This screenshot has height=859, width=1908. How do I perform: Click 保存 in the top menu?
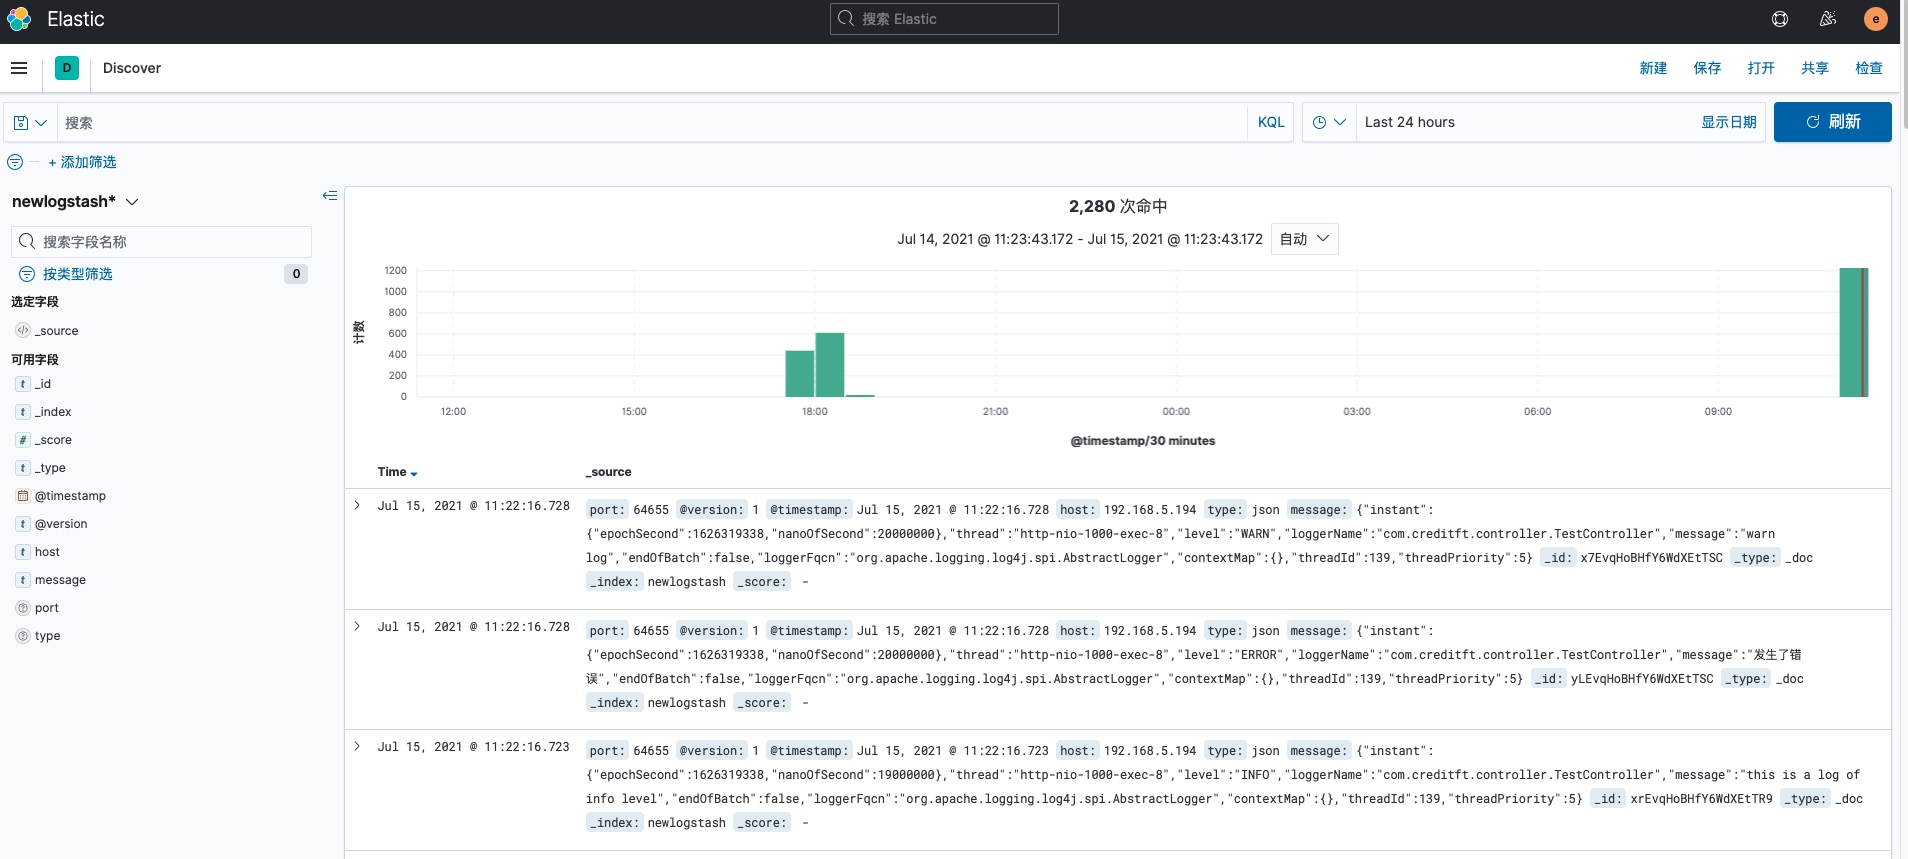(x=1707, y=68)
